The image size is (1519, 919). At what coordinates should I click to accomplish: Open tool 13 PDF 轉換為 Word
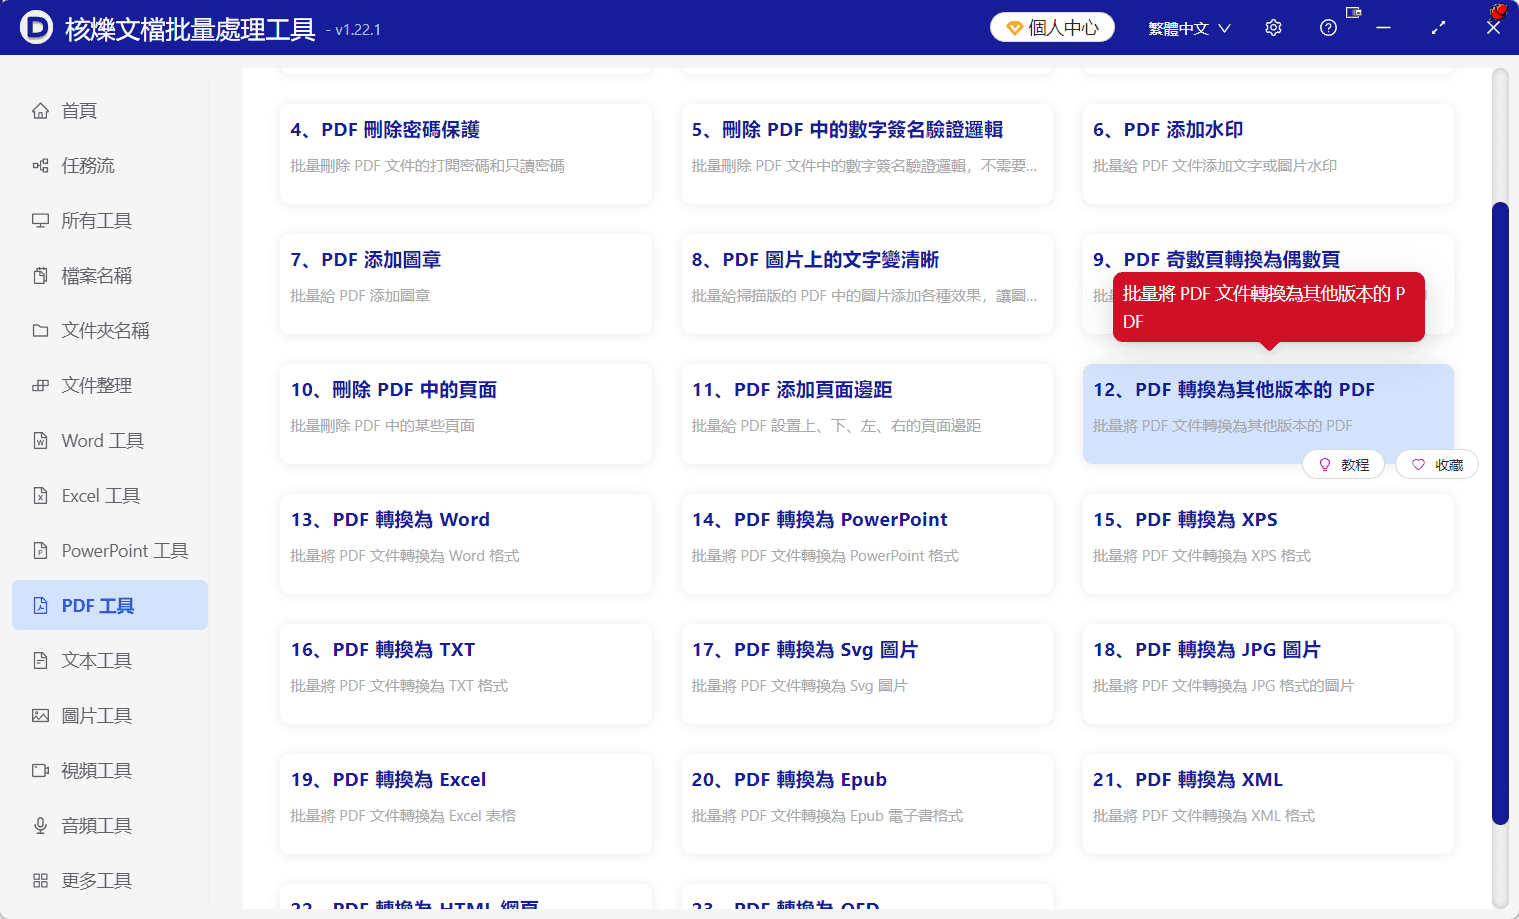pos(466,544)
